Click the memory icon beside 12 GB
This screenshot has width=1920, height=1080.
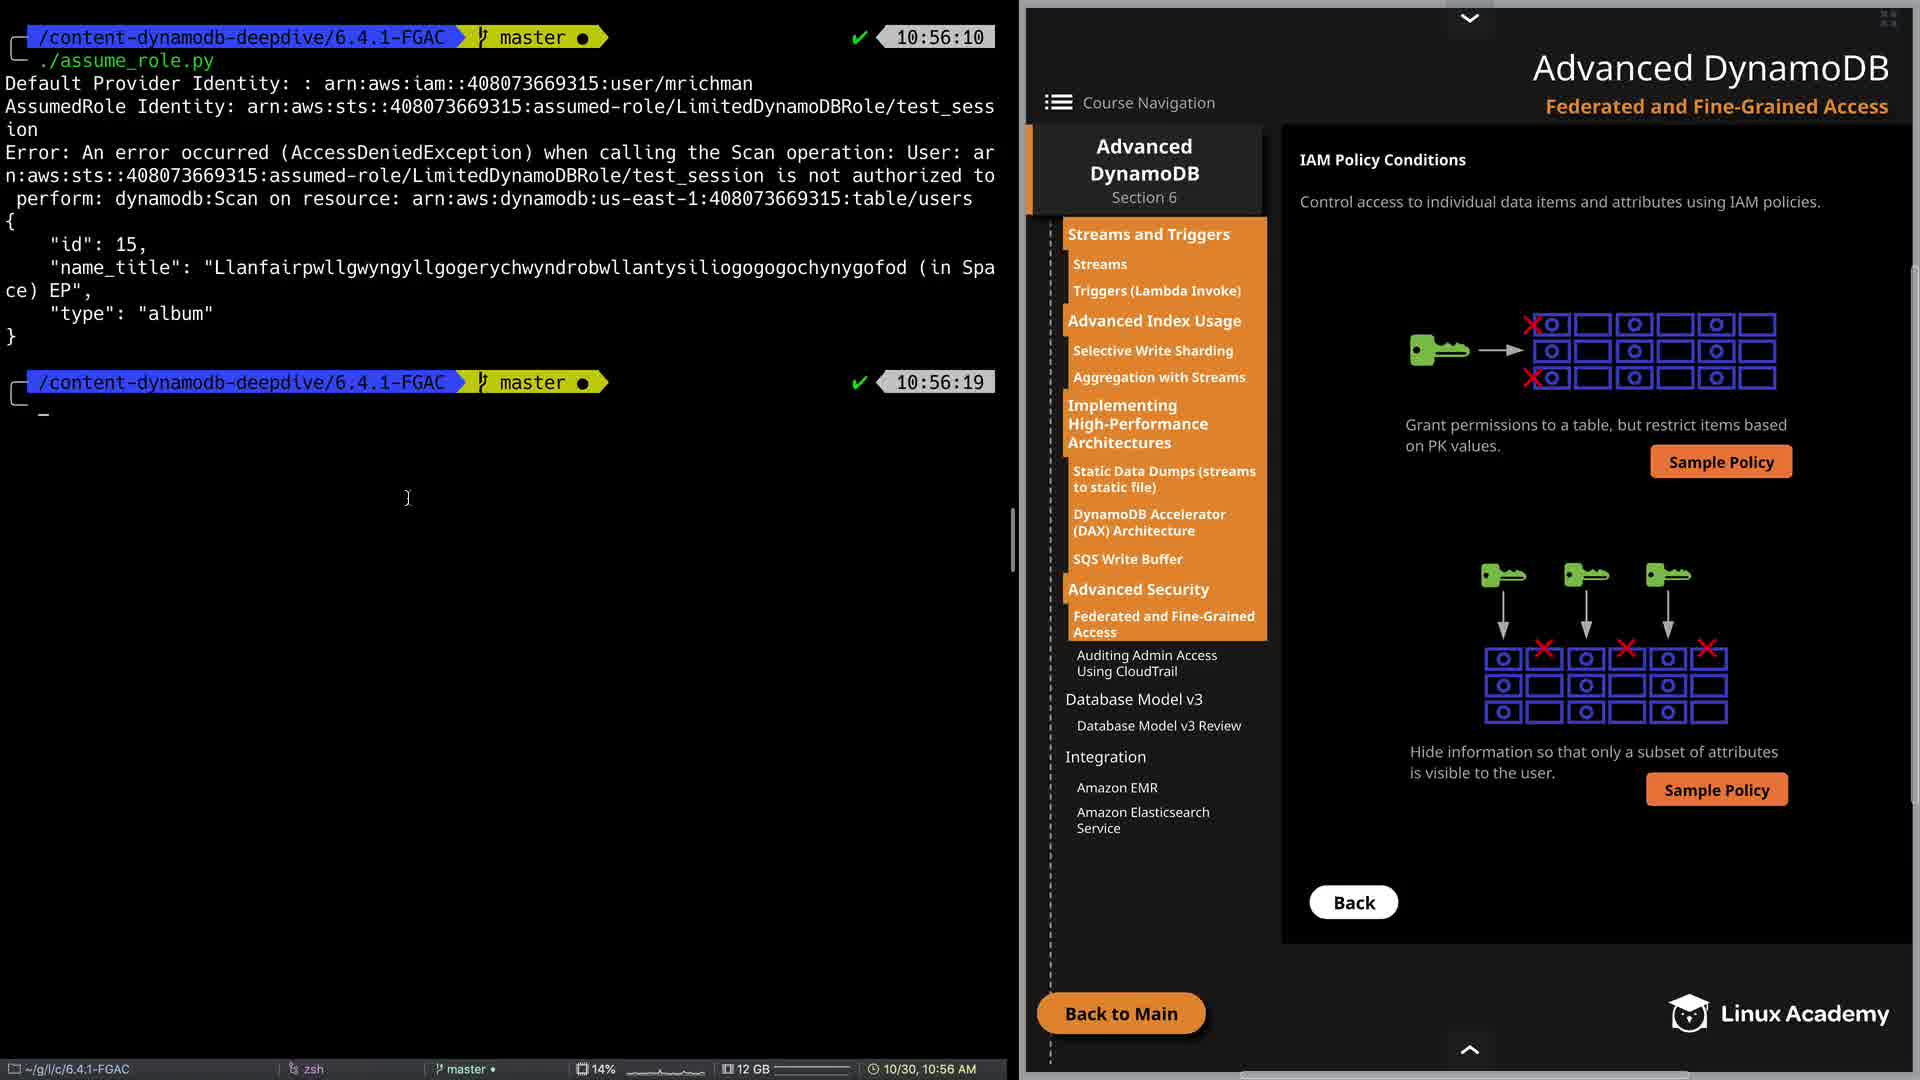tap(728, 1069)
